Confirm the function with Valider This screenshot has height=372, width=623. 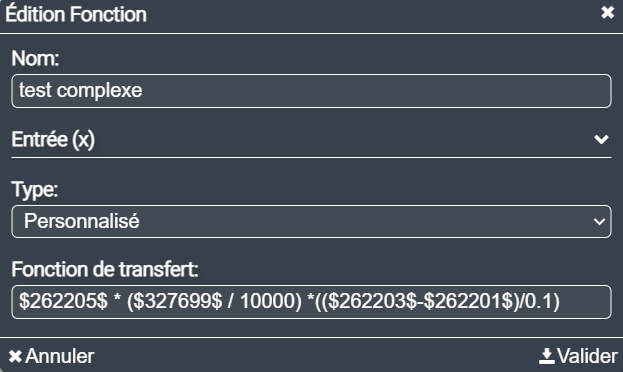click(x=578, y=356)
